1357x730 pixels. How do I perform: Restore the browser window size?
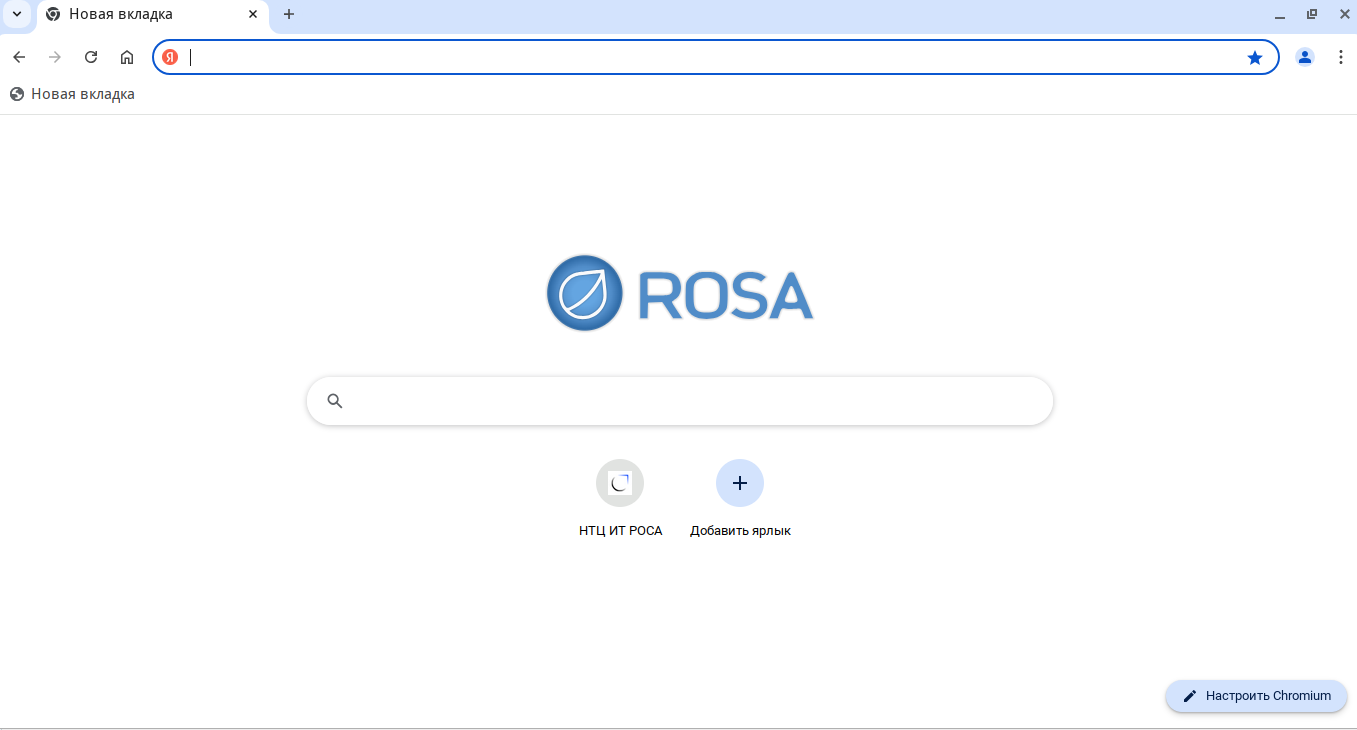pyautogui.click(x=1312, y=14)
